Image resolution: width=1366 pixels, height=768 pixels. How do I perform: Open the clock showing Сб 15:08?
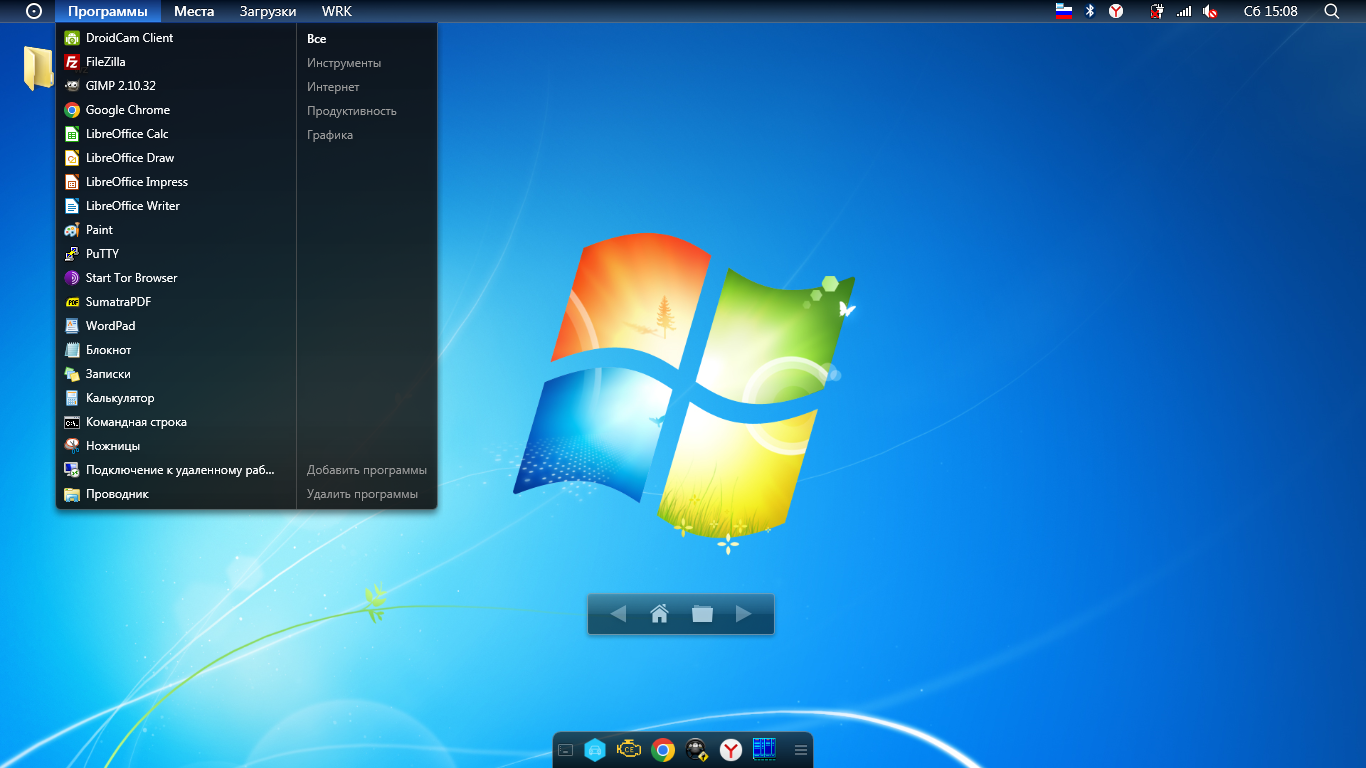[1270, 11]
